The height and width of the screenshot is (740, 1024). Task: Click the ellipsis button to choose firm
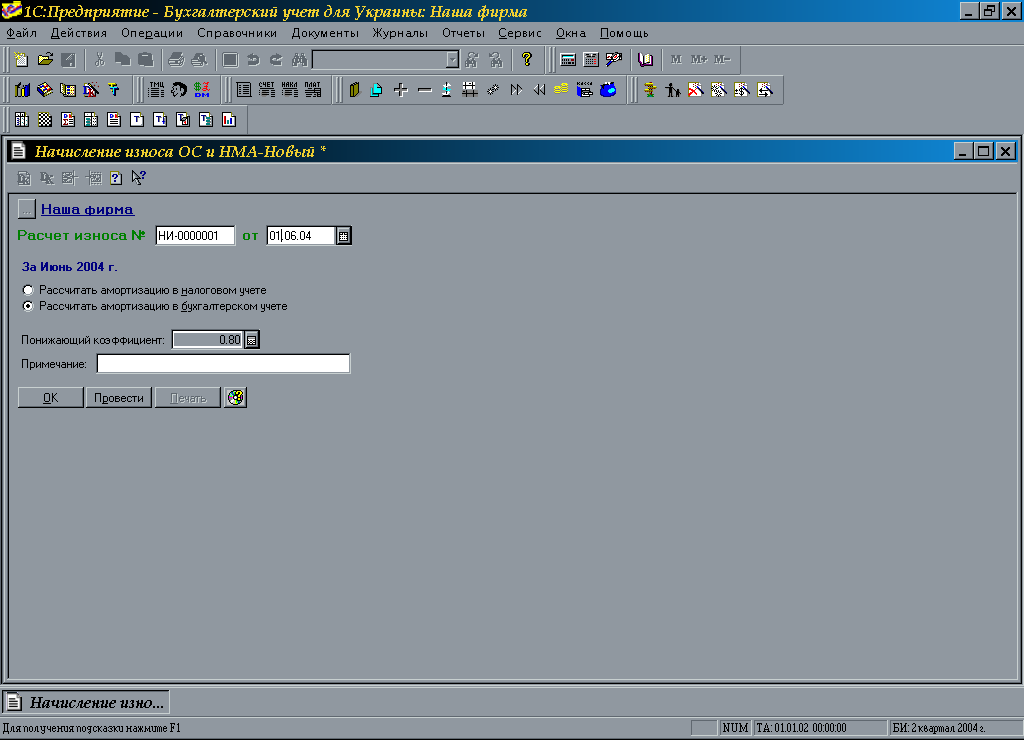26,209
